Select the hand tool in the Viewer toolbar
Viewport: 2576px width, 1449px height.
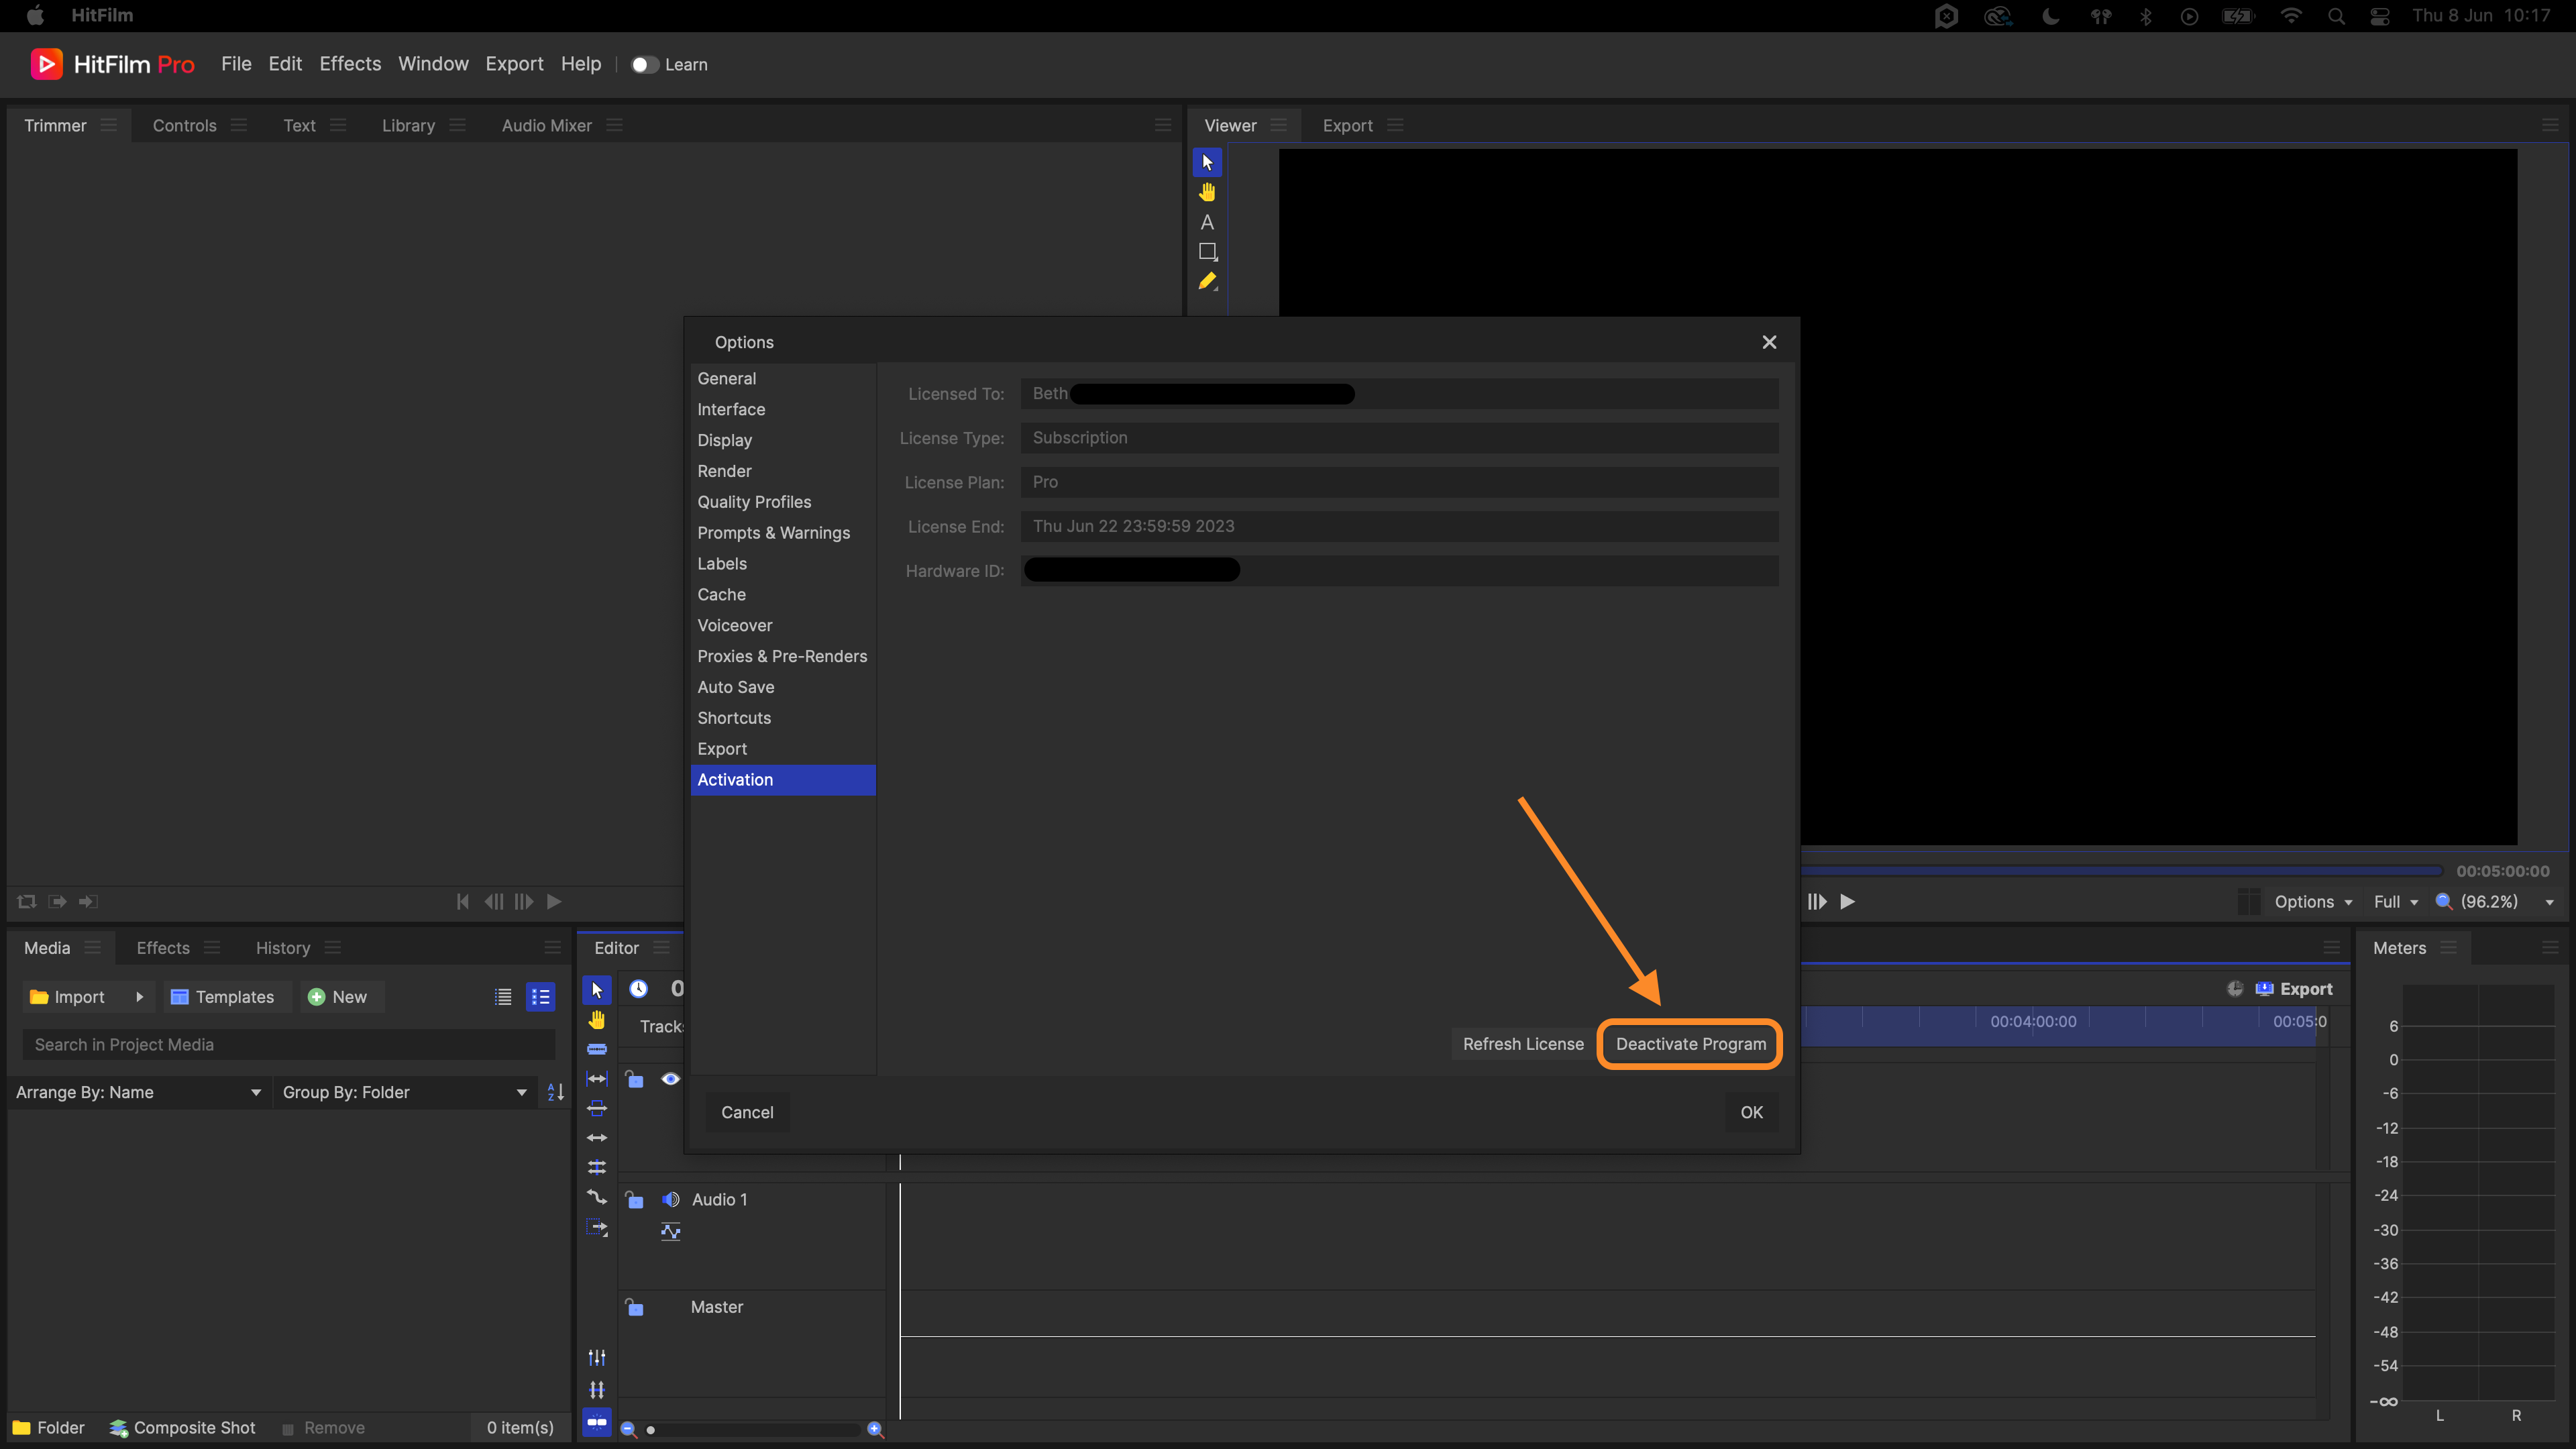1207,192
